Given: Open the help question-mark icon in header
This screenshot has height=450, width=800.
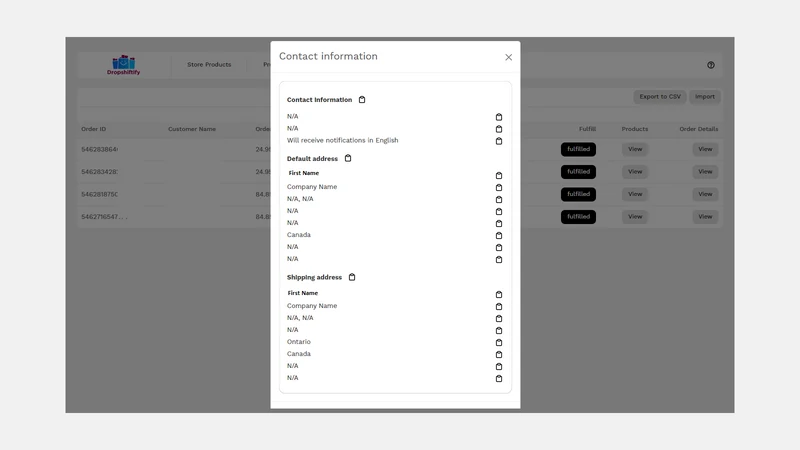Looking at the screenshot, I should tap(711, 65).
